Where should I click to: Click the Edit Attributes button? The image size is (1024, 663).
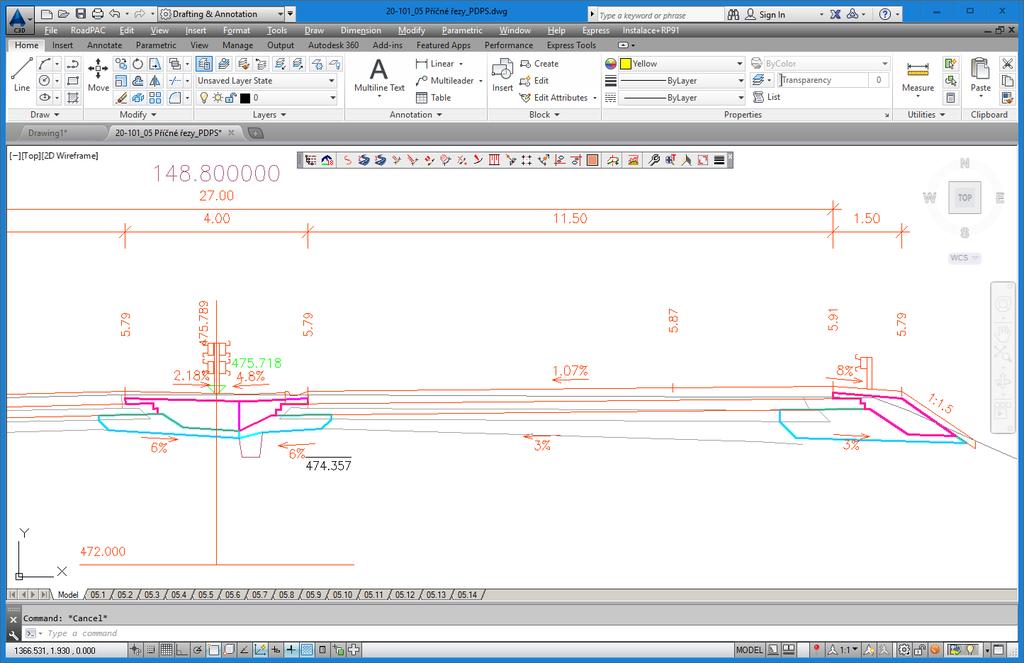pos(558,98)
